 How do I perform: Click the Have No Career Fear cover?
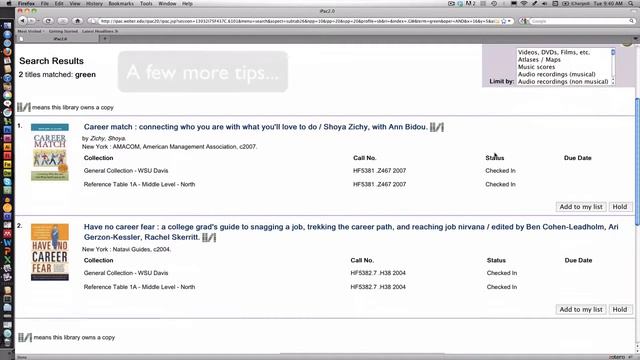[x=50, y=252]
